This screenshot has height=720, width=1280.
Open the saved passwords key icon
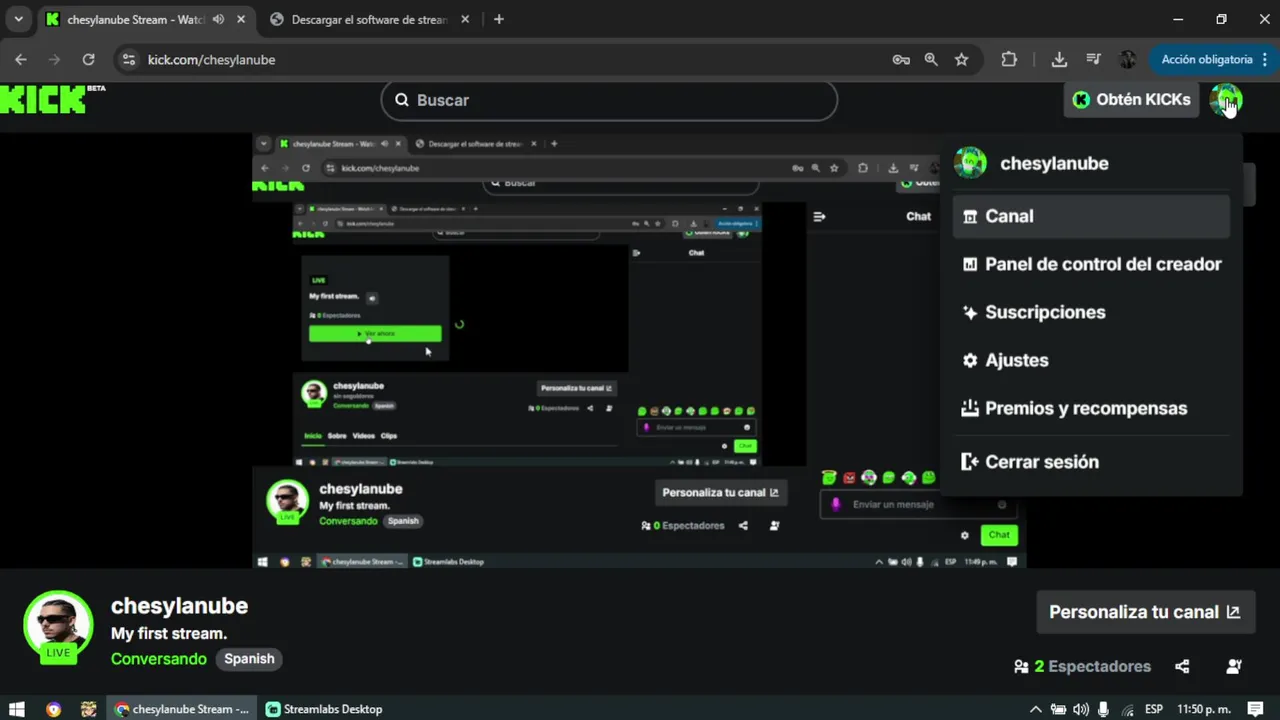point(901,60)
